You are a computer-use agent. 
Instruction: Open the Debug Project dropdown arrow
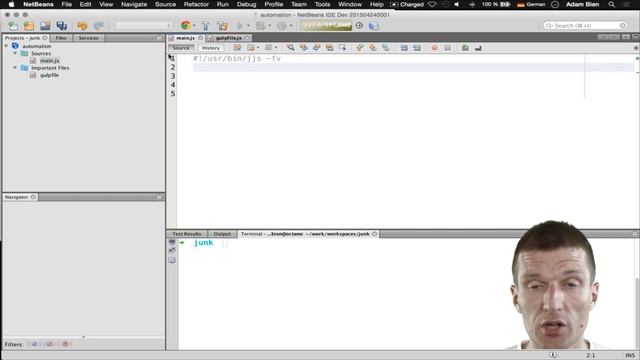269,26
